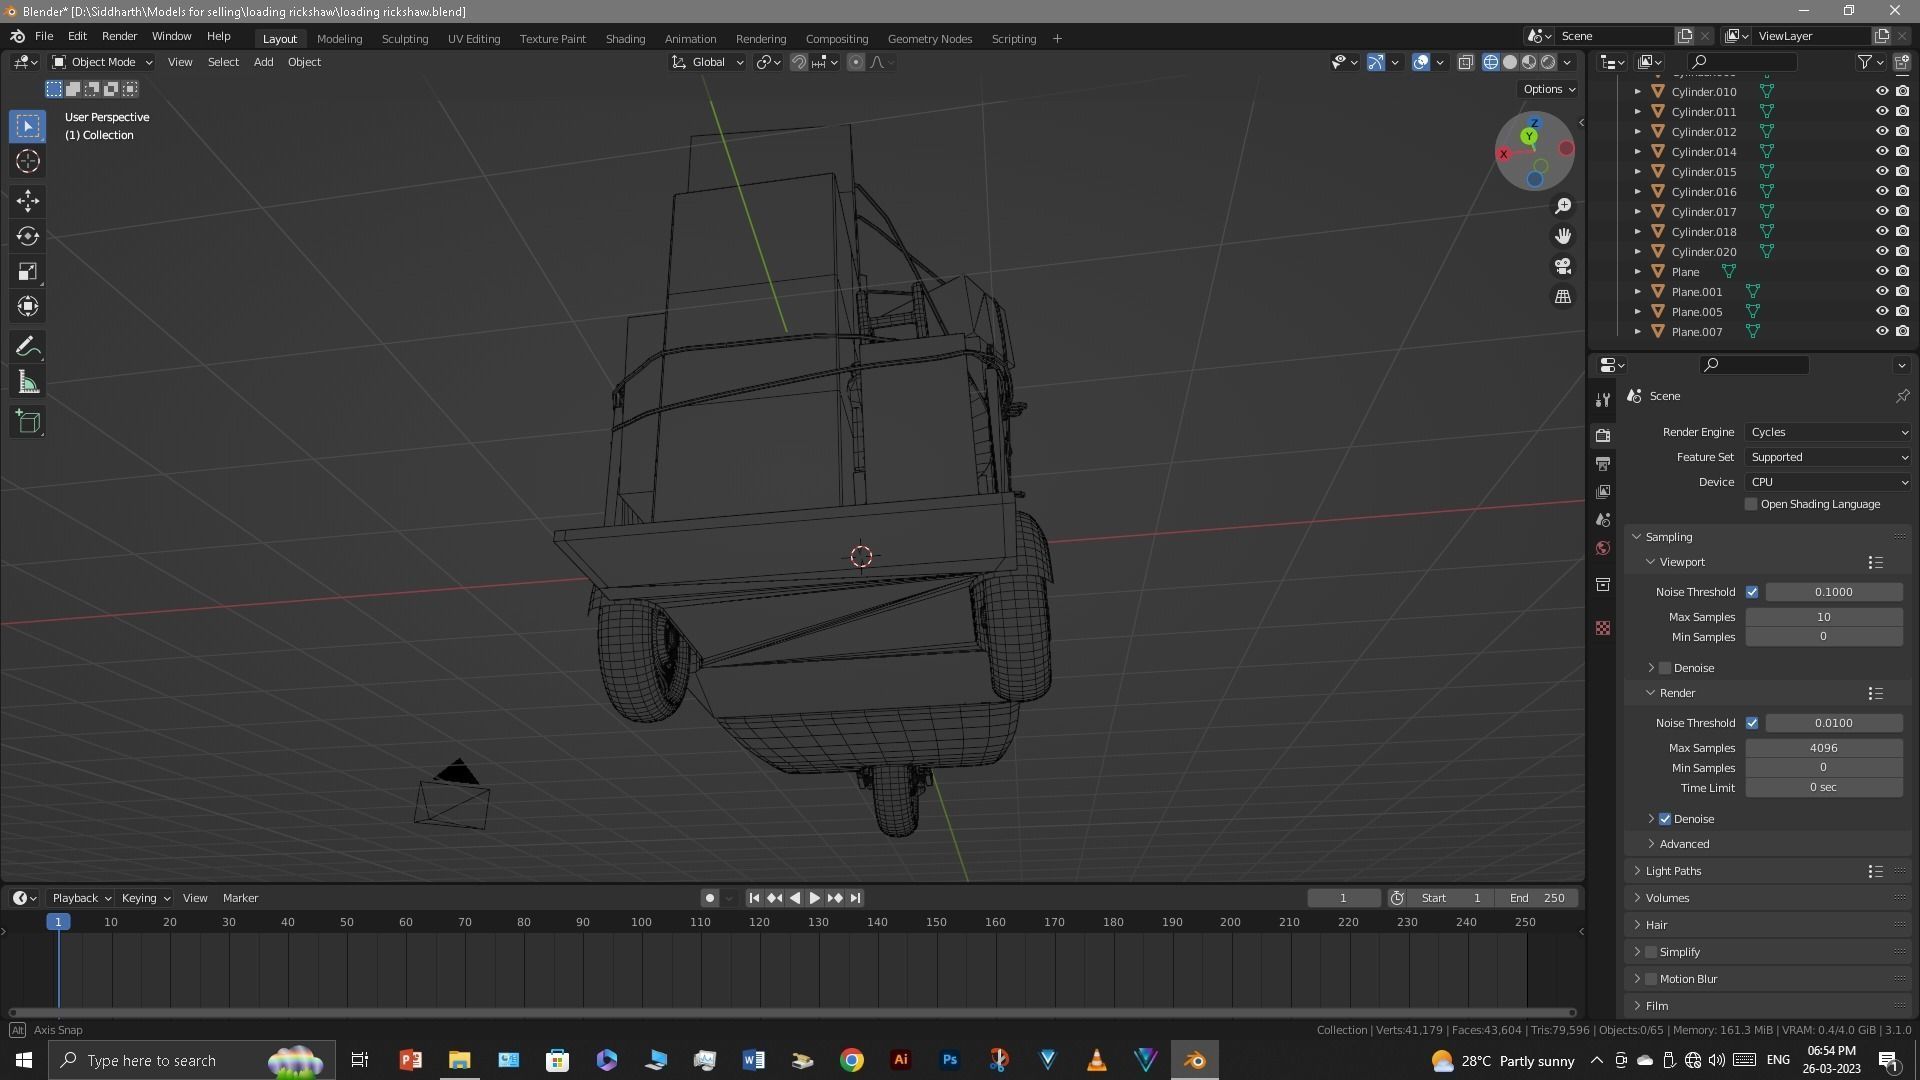This screenshot has height=1080, width=1920.
Task: Select the Cursor tool in the left toolbar
Action: pos(28,161)
